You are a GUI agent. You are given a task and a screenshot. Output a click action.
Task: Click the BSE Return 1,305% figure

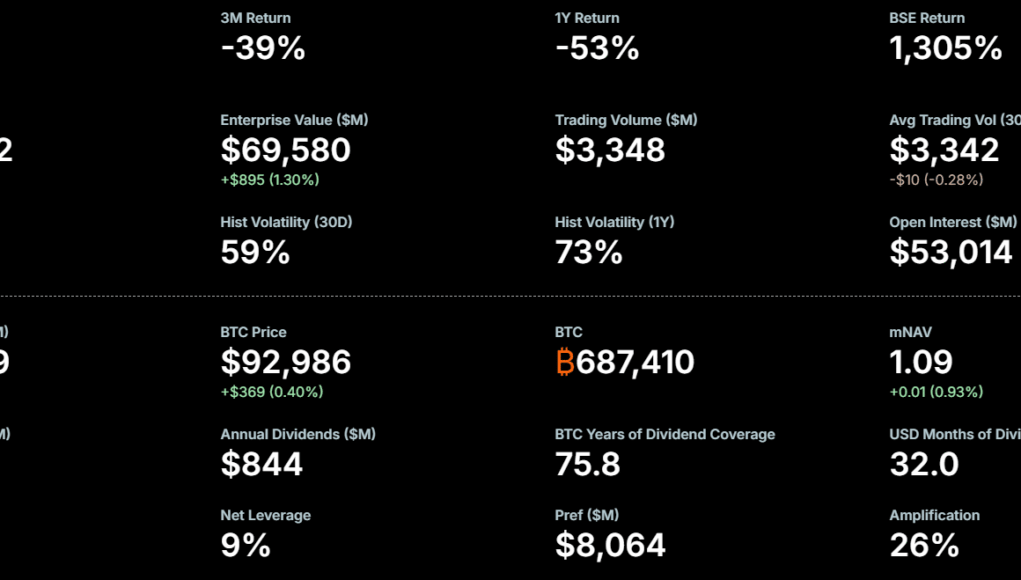point(946,48)
